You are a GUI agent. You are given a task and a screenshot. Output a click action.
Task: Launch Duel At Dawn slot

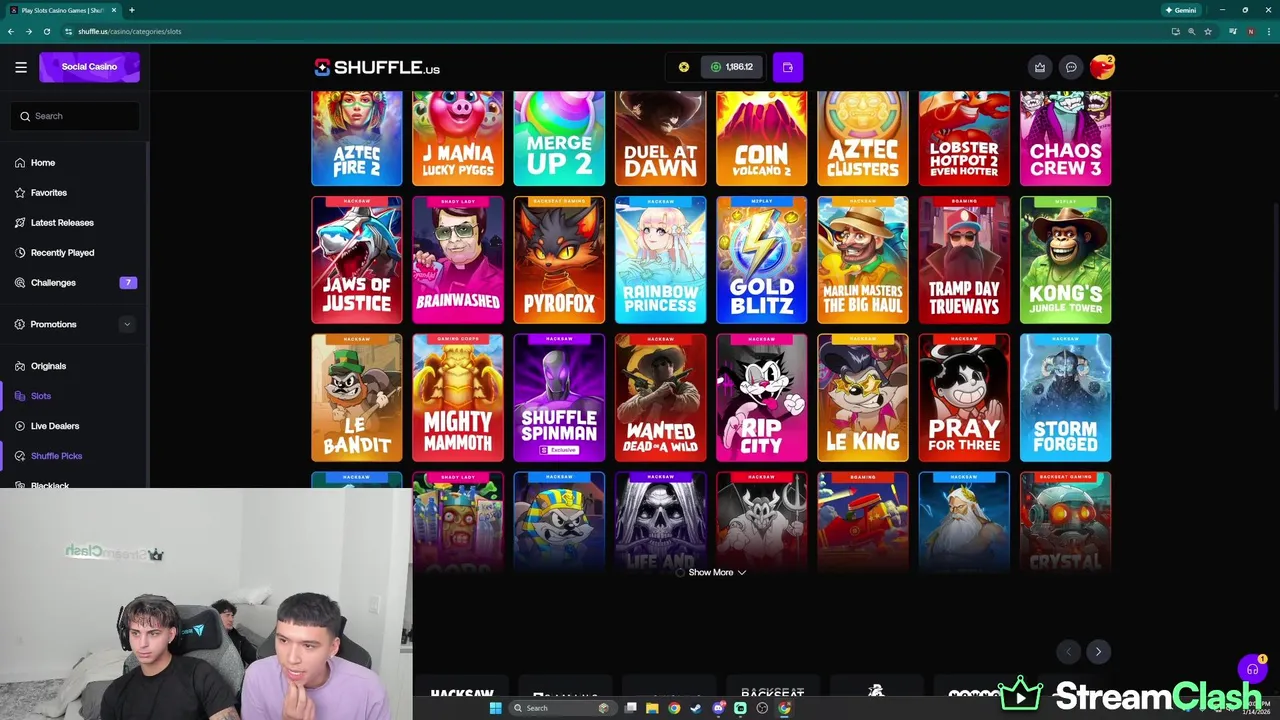point(660,139)
